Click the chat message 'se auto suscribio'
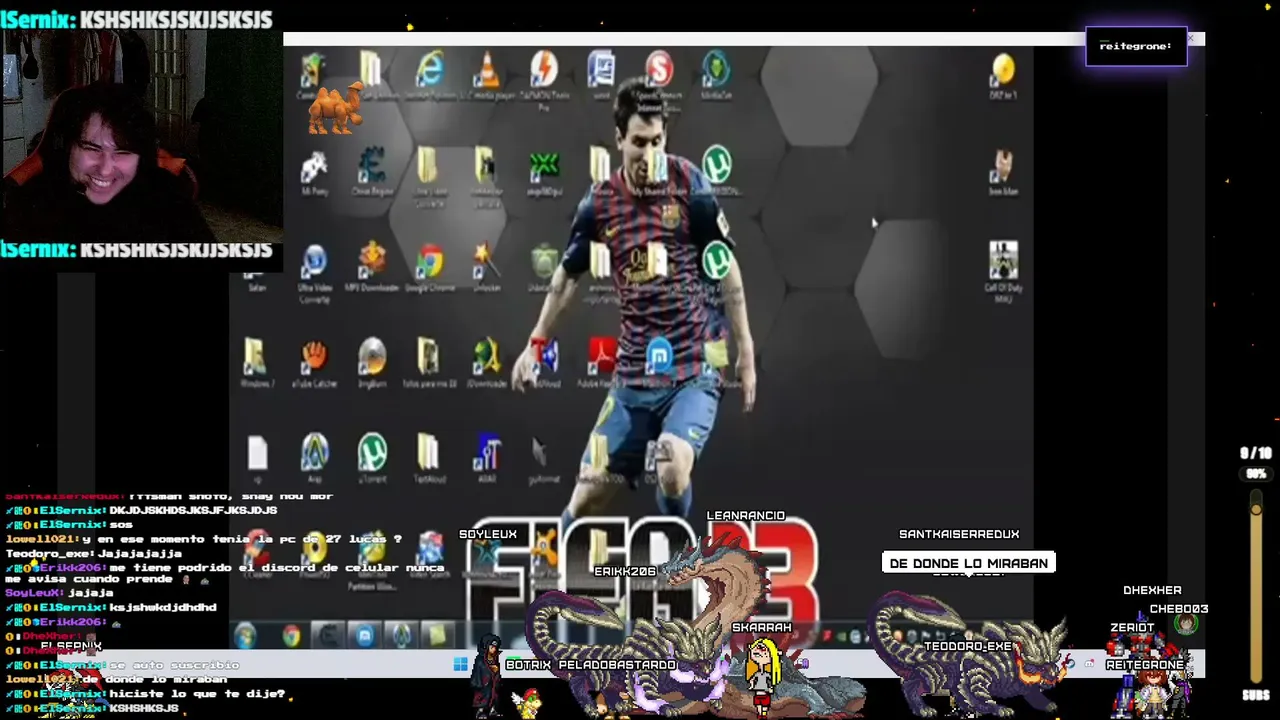Image resolution: width=1280 pixels, height=720 pixels. click(174, 665)
